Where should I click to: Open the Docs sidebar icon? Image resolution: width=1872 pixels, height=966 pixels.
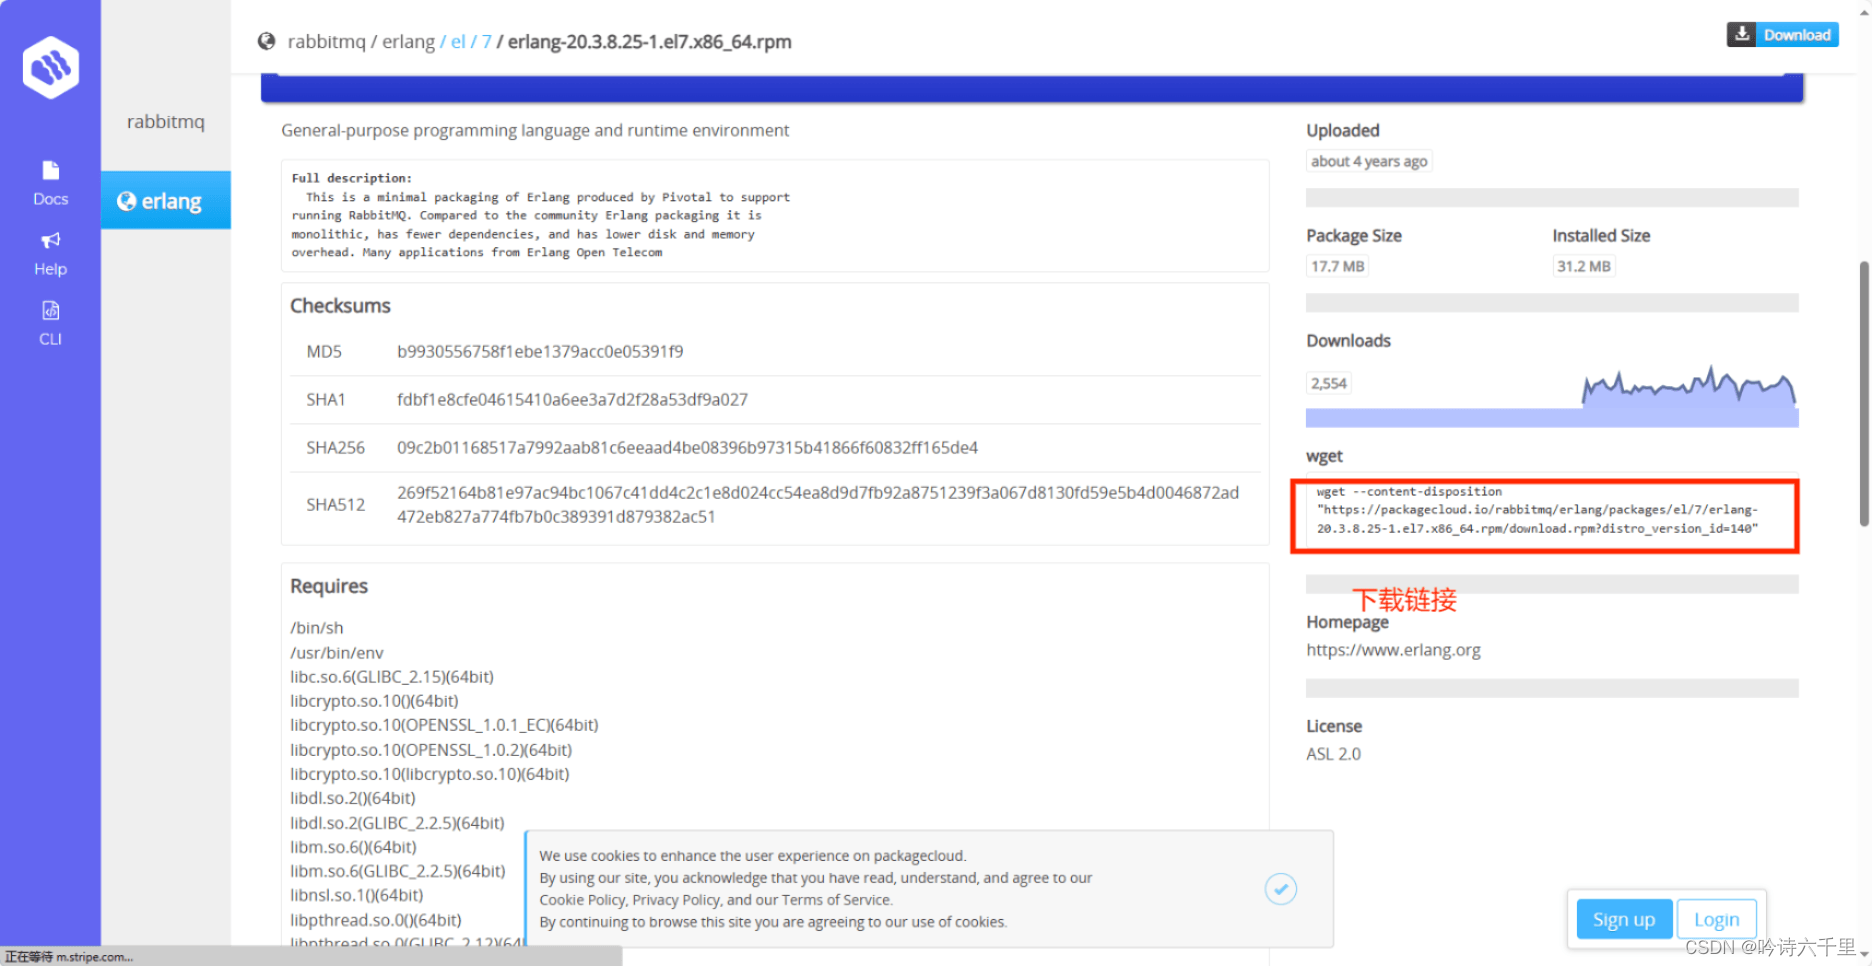[x=50, y=170]
